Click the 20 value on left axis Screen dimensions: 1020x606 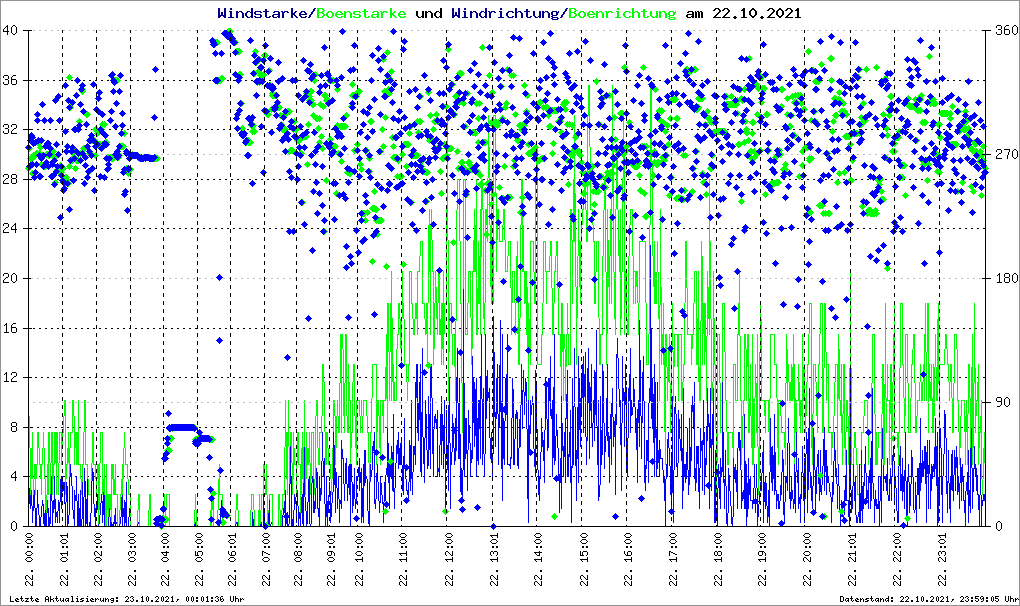[11, 279]
